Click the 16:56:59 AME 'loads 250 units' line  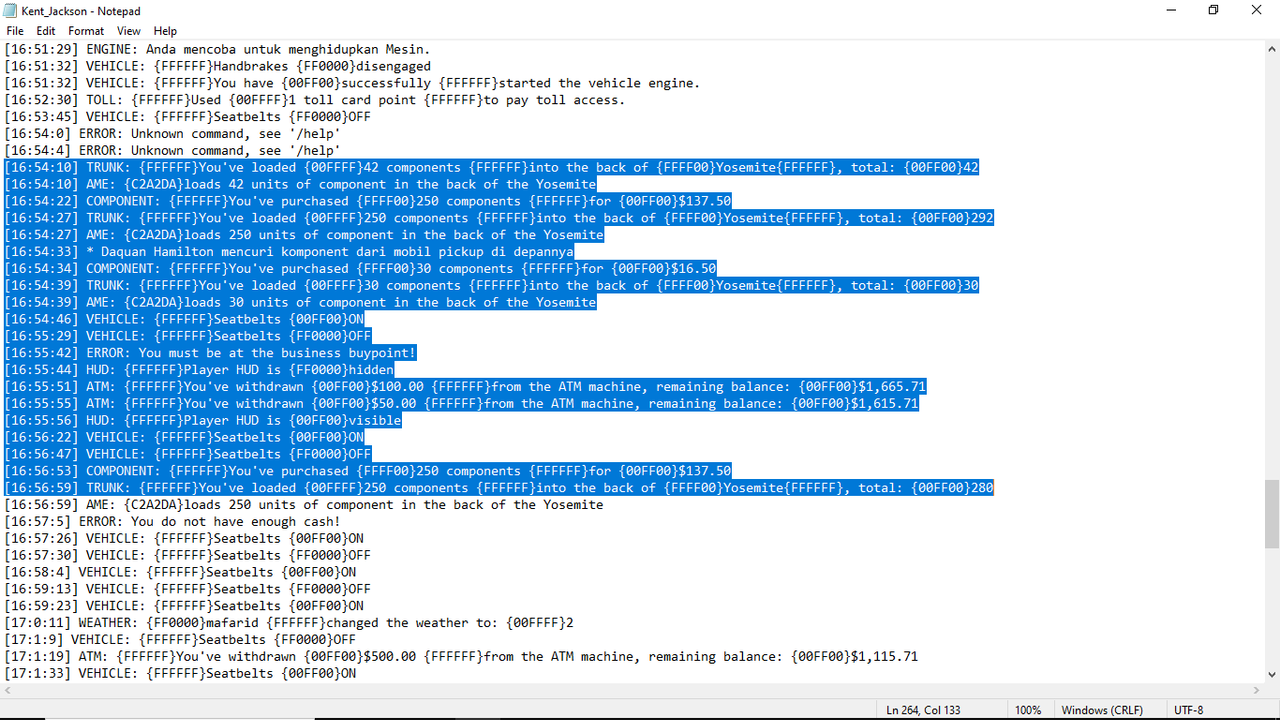tap(304, 505)
